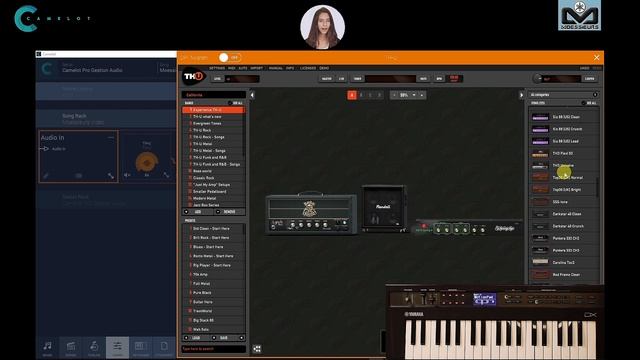Click Load button under Presets list
Viewport: 640px width, 360px height.
click(x=196, y=338)
